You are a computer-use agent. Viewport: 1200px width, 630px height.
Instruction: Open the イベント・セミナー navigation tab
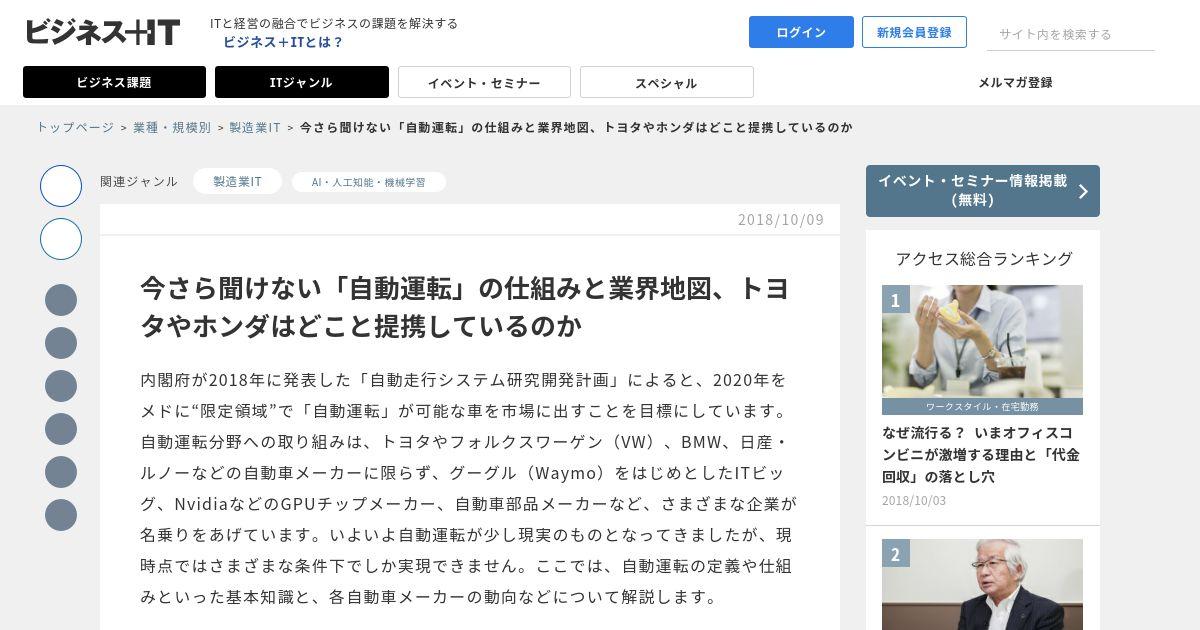pyautogui.click(x=484, y=82)
